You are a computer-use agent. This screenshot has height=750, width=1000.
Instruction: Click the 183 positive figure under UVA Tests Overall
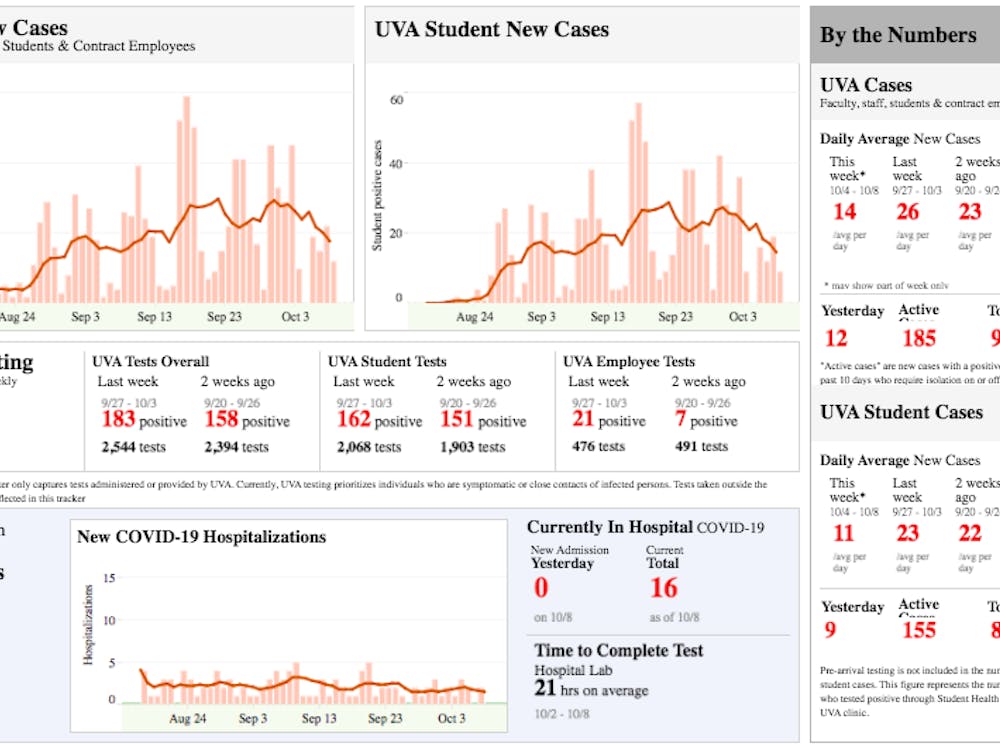144,421
